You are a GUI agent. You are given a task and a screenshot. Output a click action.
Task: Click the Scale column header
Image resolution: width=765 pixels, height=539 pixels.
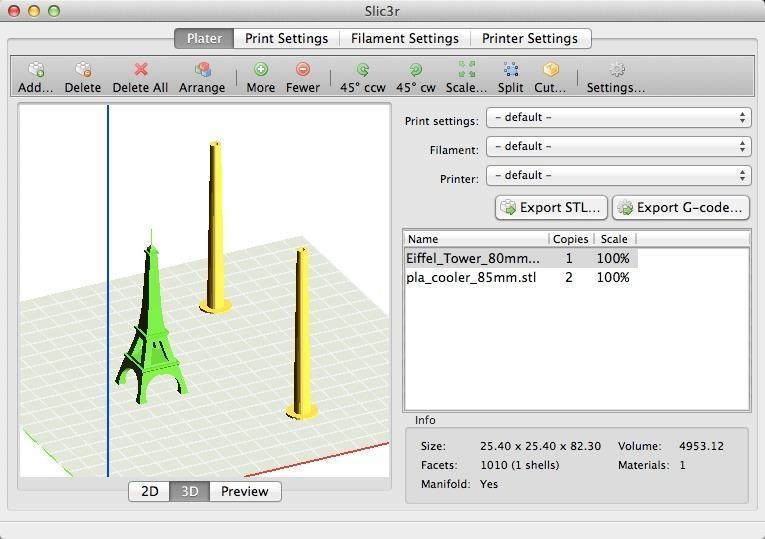click(x=615, y=239)
